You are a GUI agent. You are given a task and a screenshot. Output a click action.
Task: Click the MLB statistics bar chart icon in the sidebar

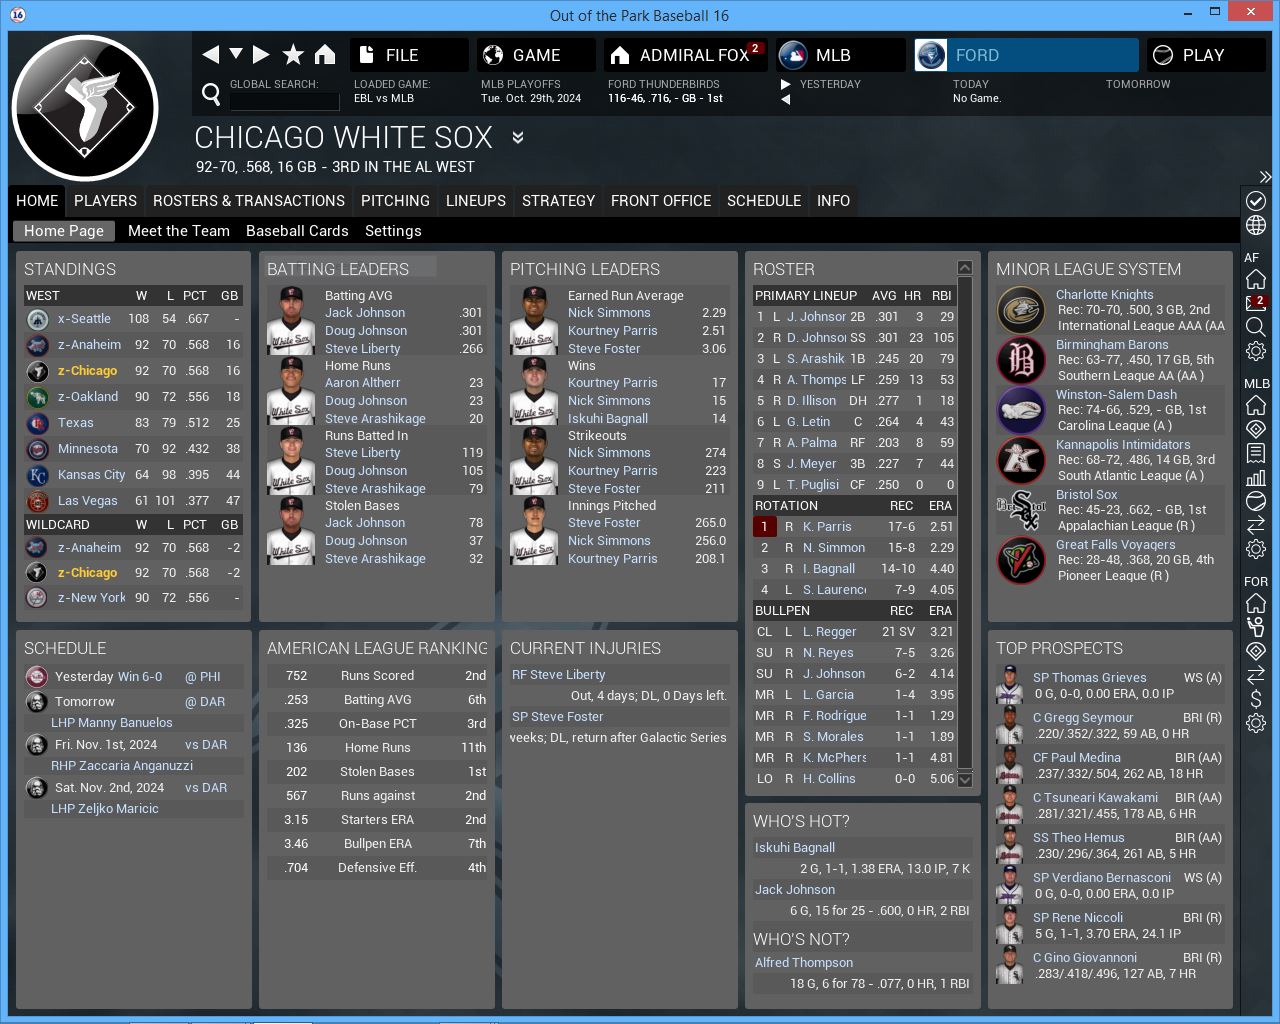click(x=1256, y=477)
